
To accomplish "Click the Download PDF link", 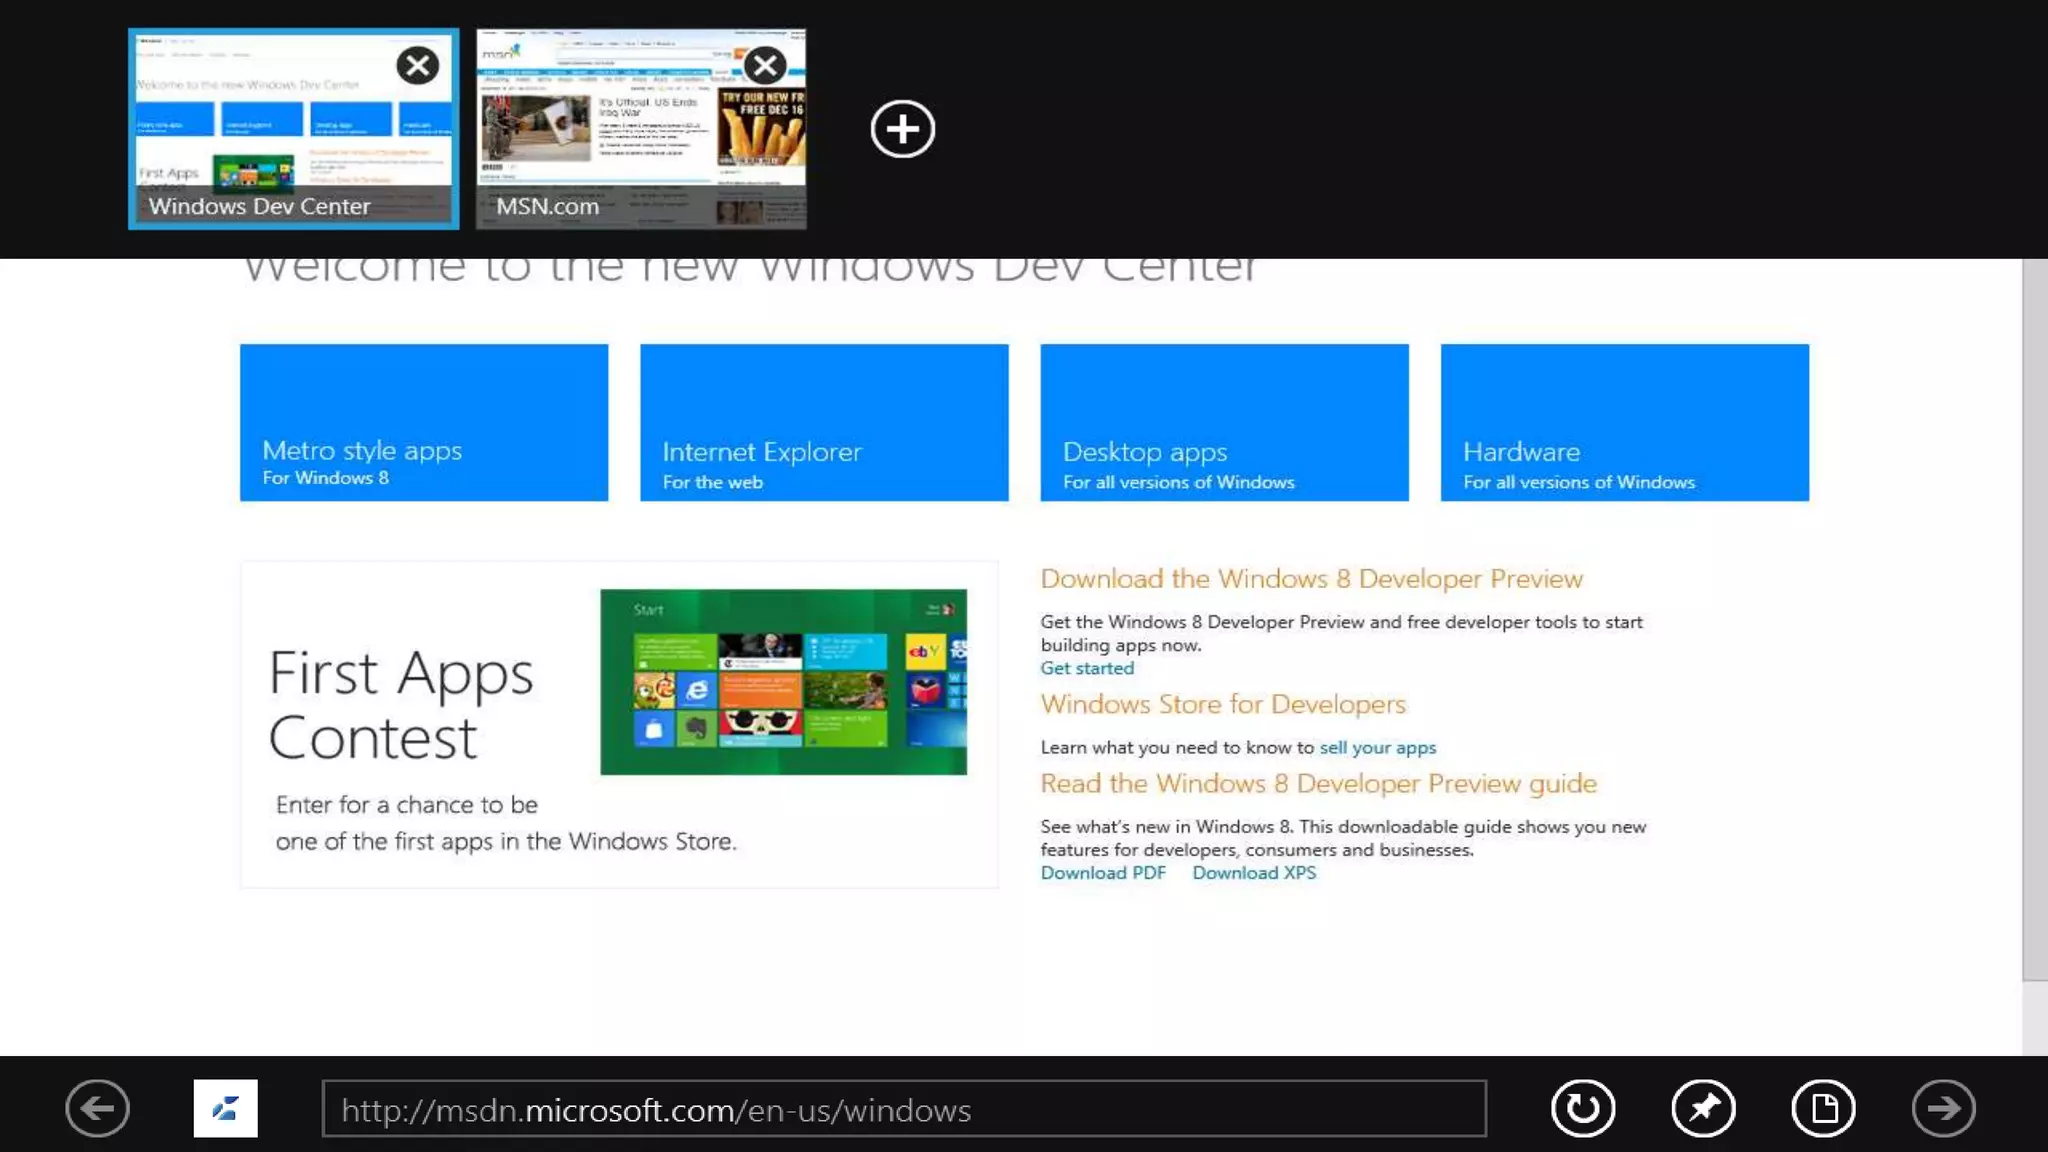I will click(1103, 873).
